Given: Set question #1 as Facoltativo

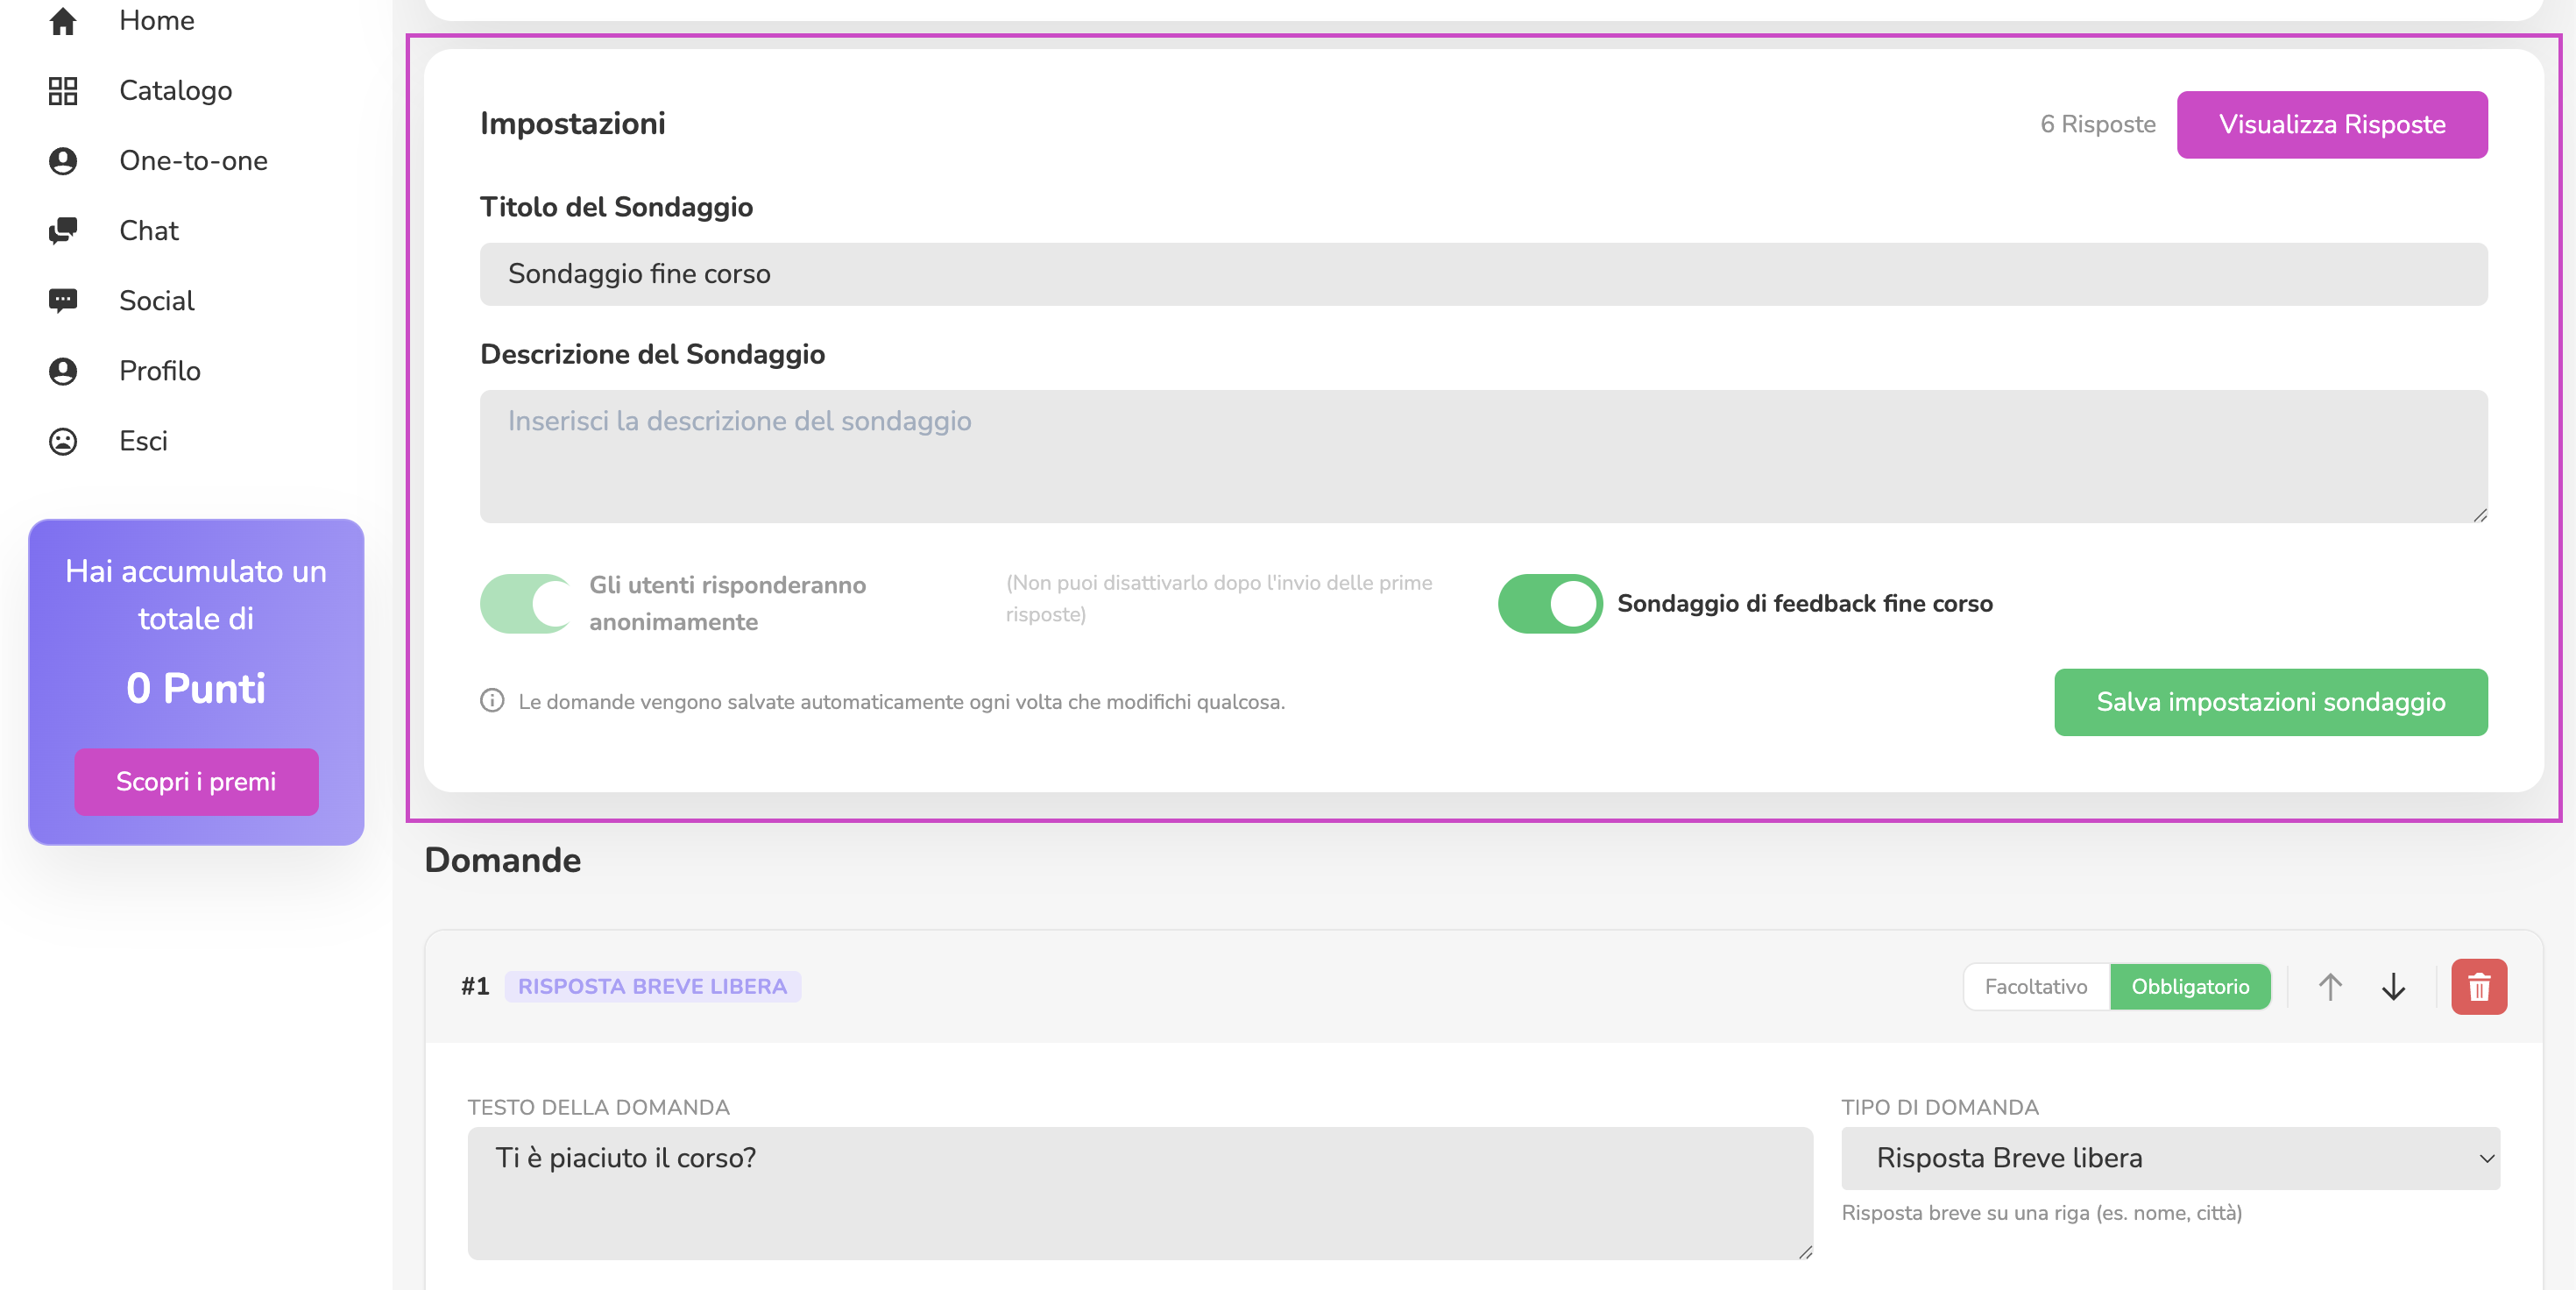Looking at the screenshot, I should click(x=2036, y=987).
